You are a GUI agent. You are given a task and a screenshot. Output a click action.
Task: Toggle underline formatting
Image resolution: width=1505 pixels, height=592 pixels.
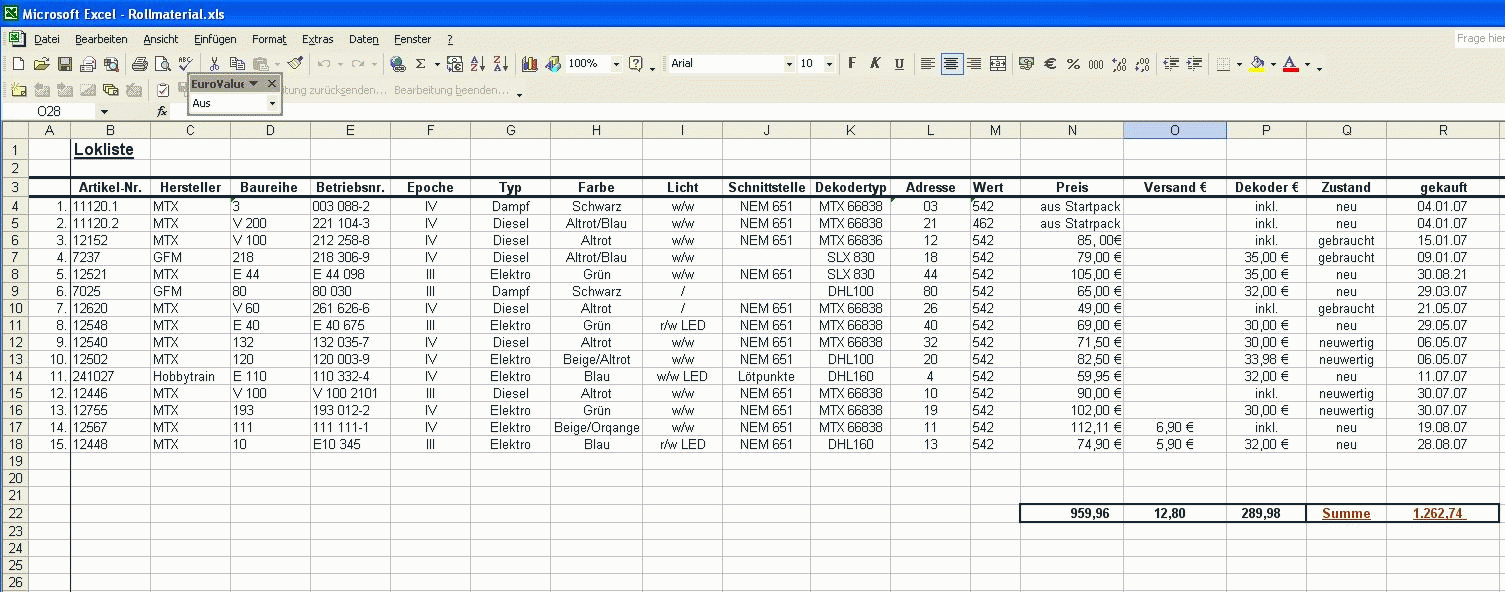coord(899,64)
